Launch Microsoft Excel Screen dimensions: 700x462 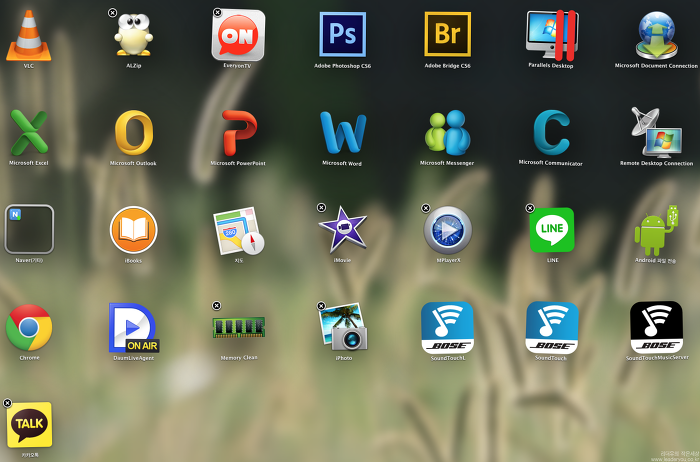click(x=29, y=133)
